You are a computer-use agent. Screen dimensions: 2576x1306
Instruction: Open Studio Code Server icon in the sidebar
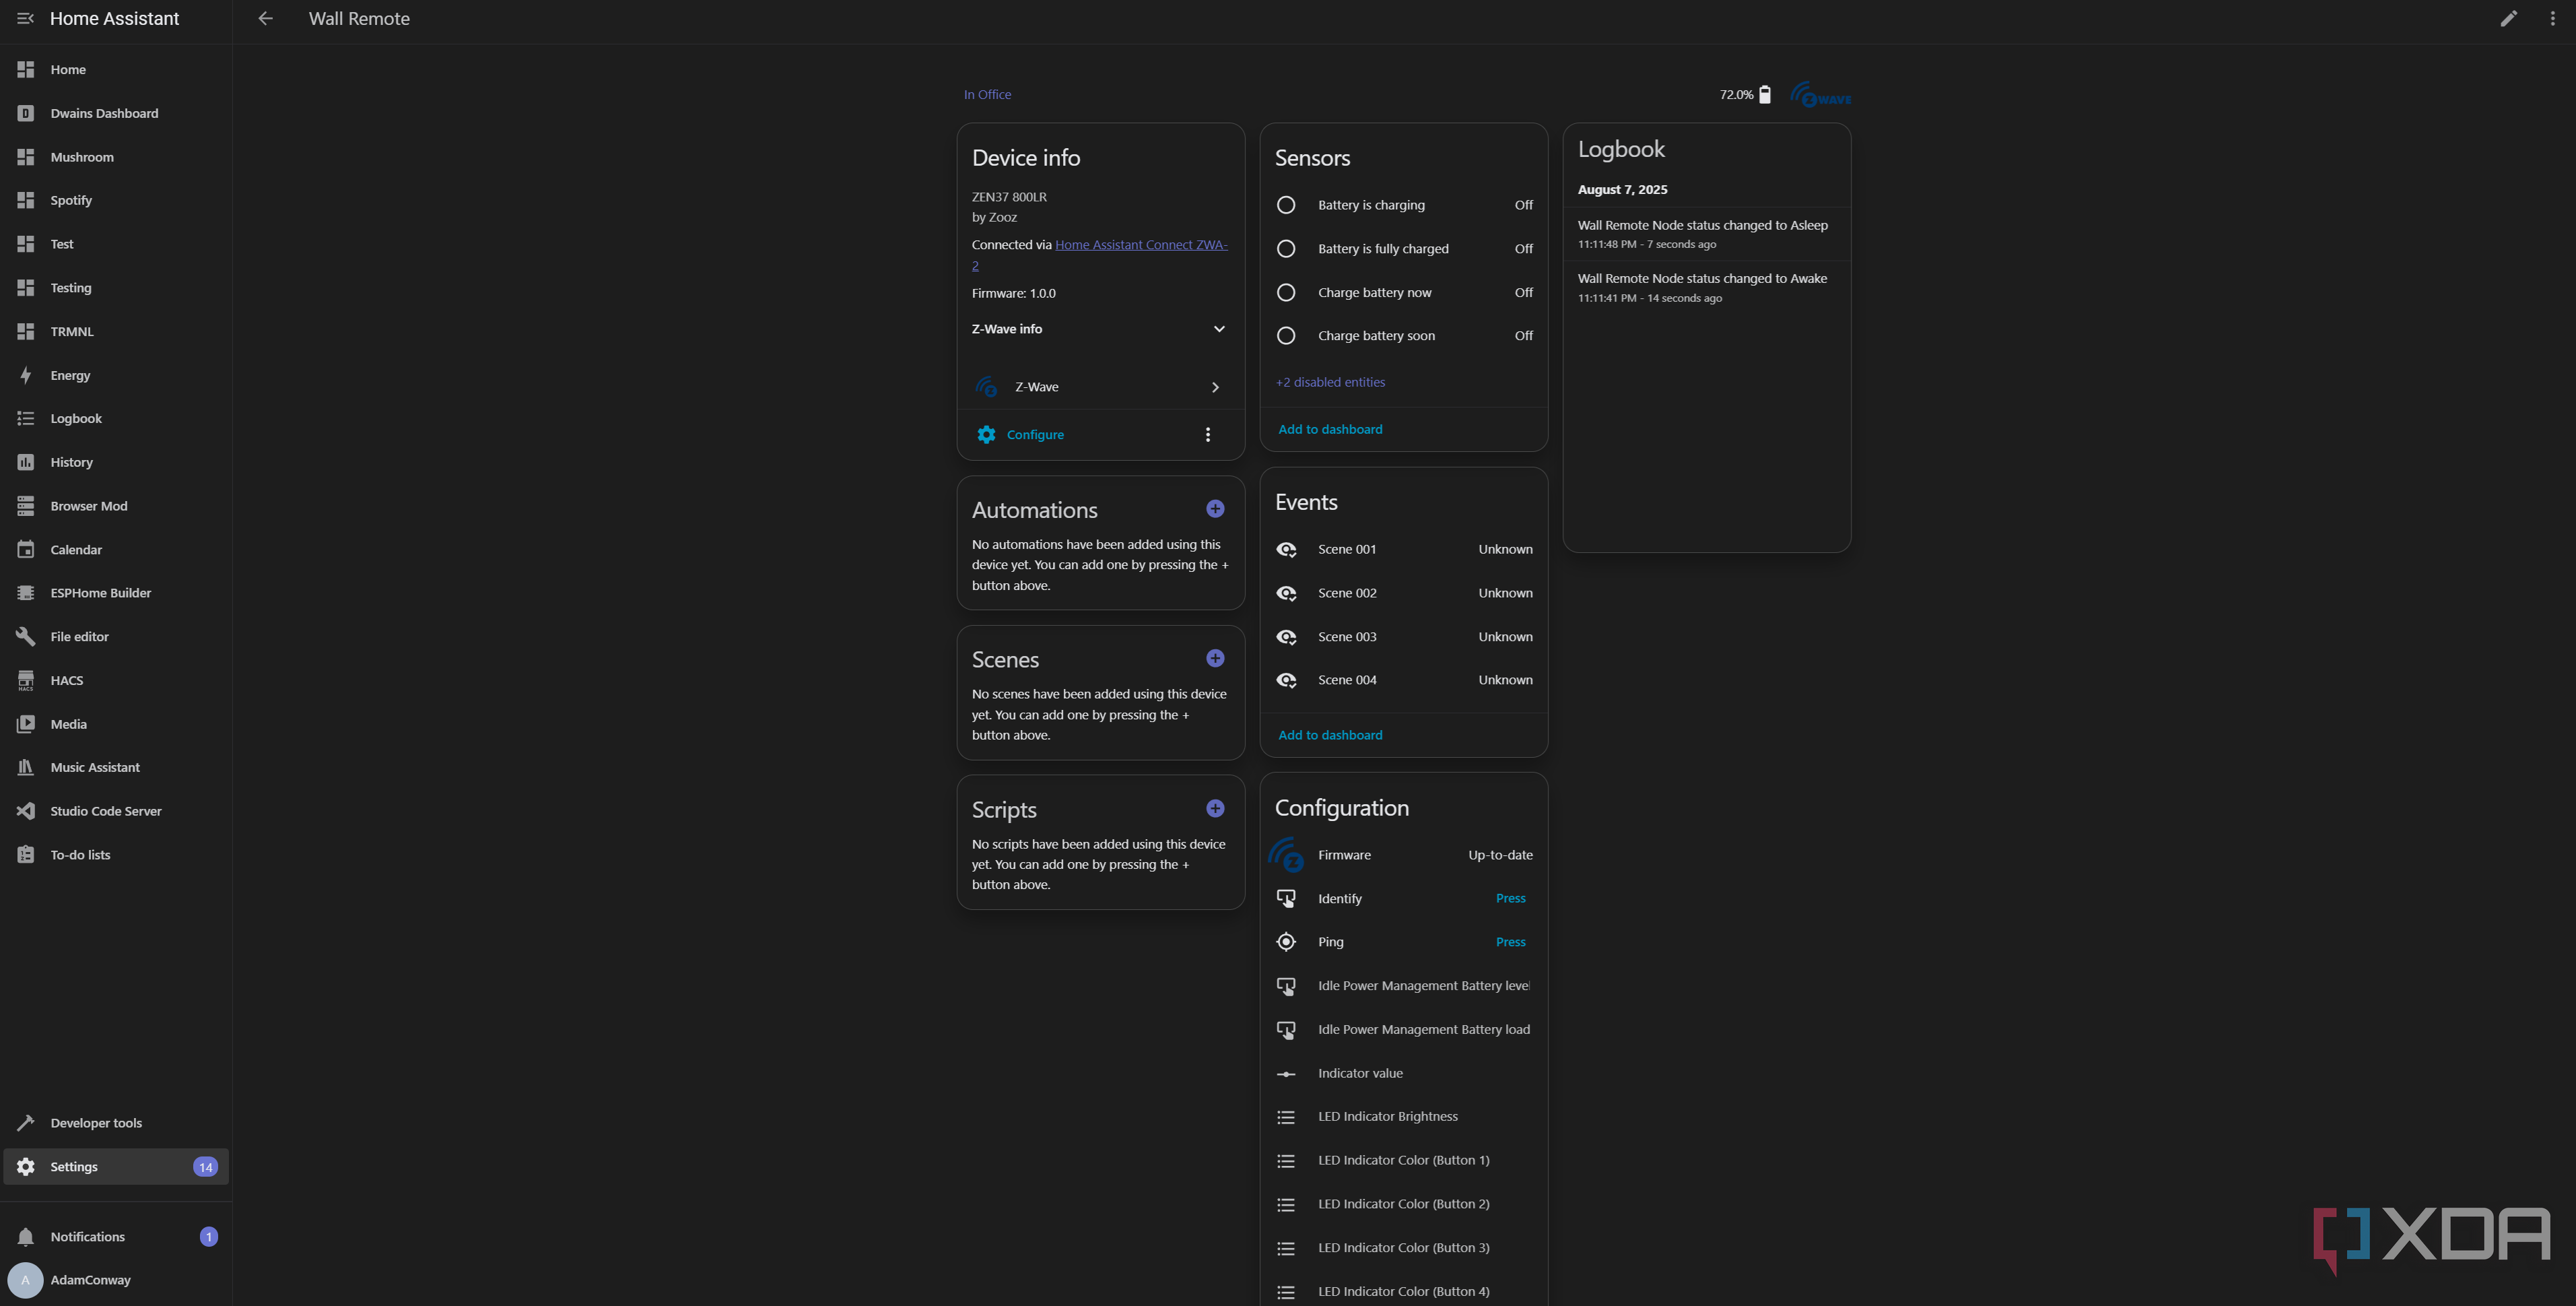26,811
